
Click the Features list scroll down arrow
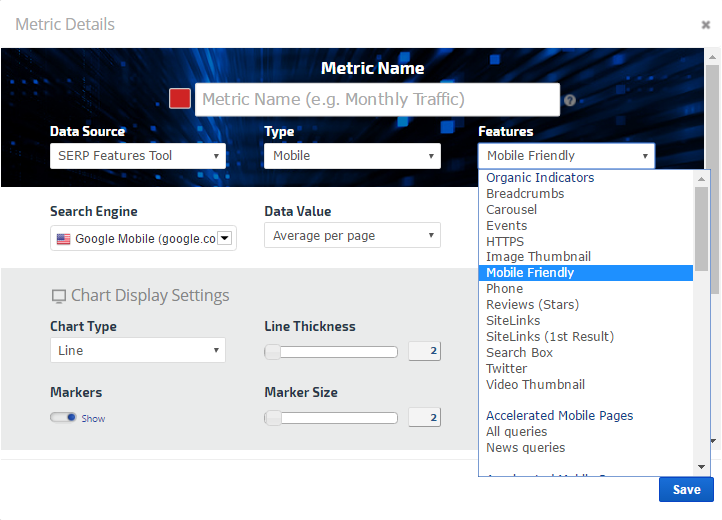702,467
